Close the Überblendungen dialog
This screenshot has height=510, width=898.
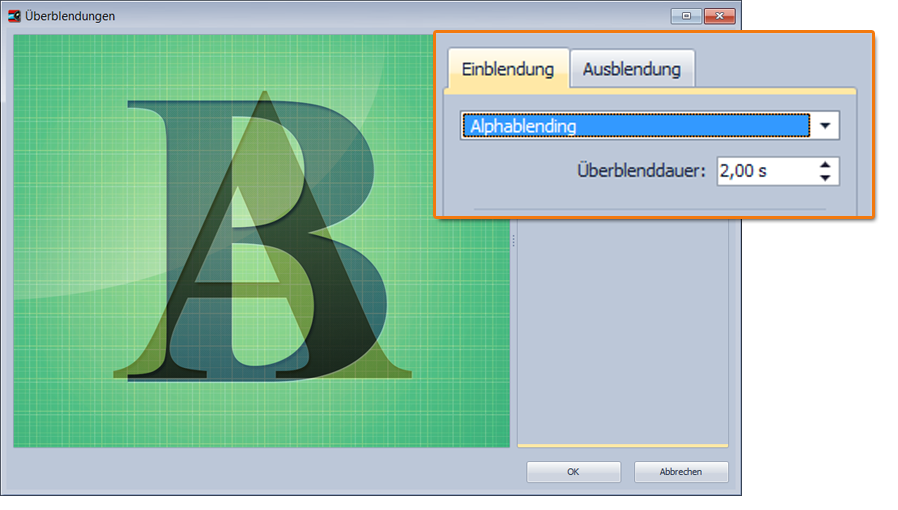(719, 16)
